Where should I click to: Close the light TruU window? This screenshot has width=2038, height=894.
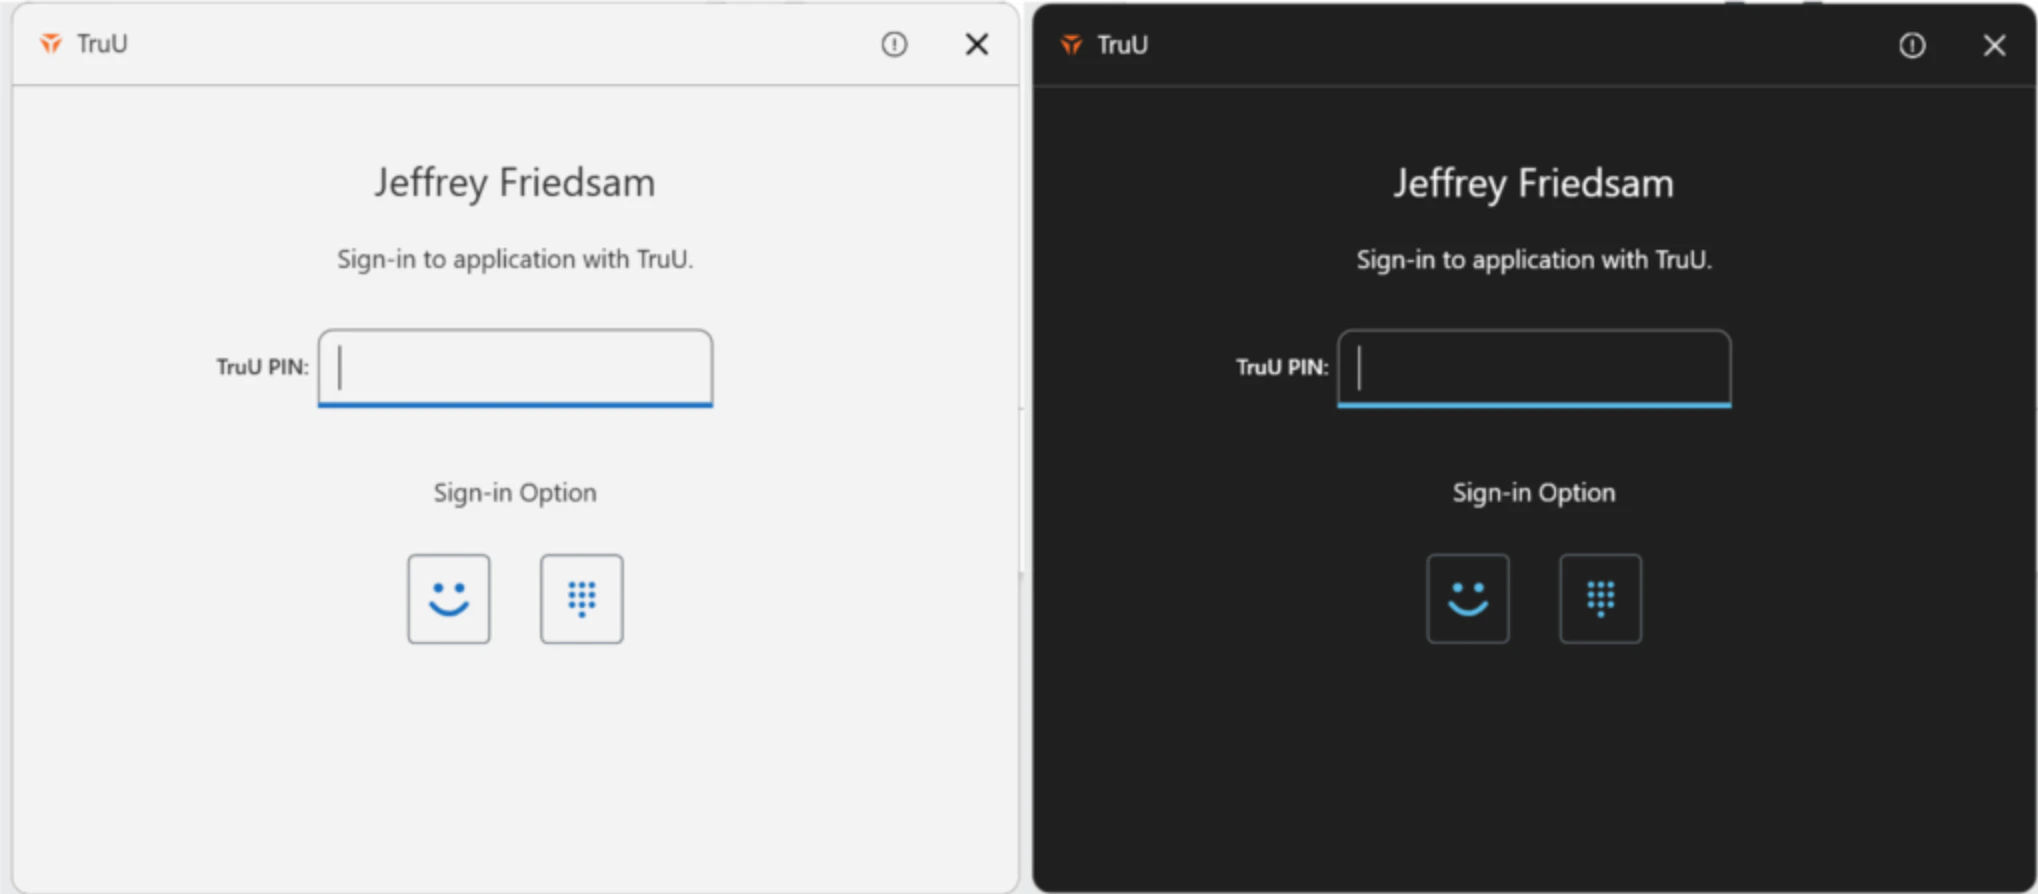[977, 44]
